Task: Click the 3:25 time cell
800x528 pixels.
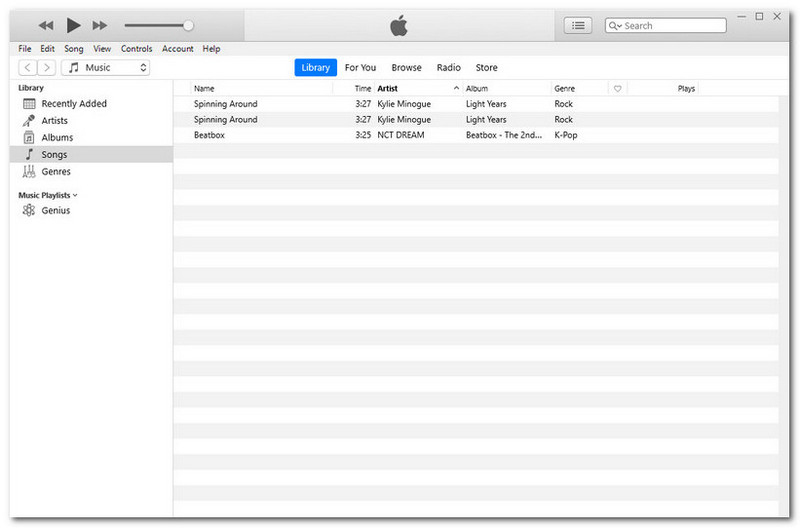Action: coord(363,135)
